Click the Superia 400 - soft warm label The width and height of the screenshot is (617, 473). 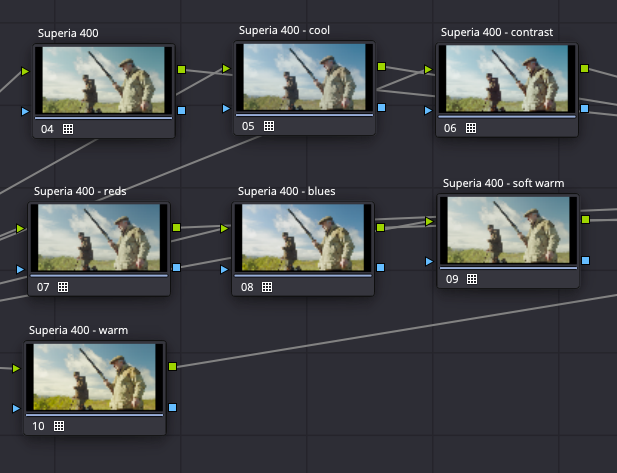click(x=503, y=183)
